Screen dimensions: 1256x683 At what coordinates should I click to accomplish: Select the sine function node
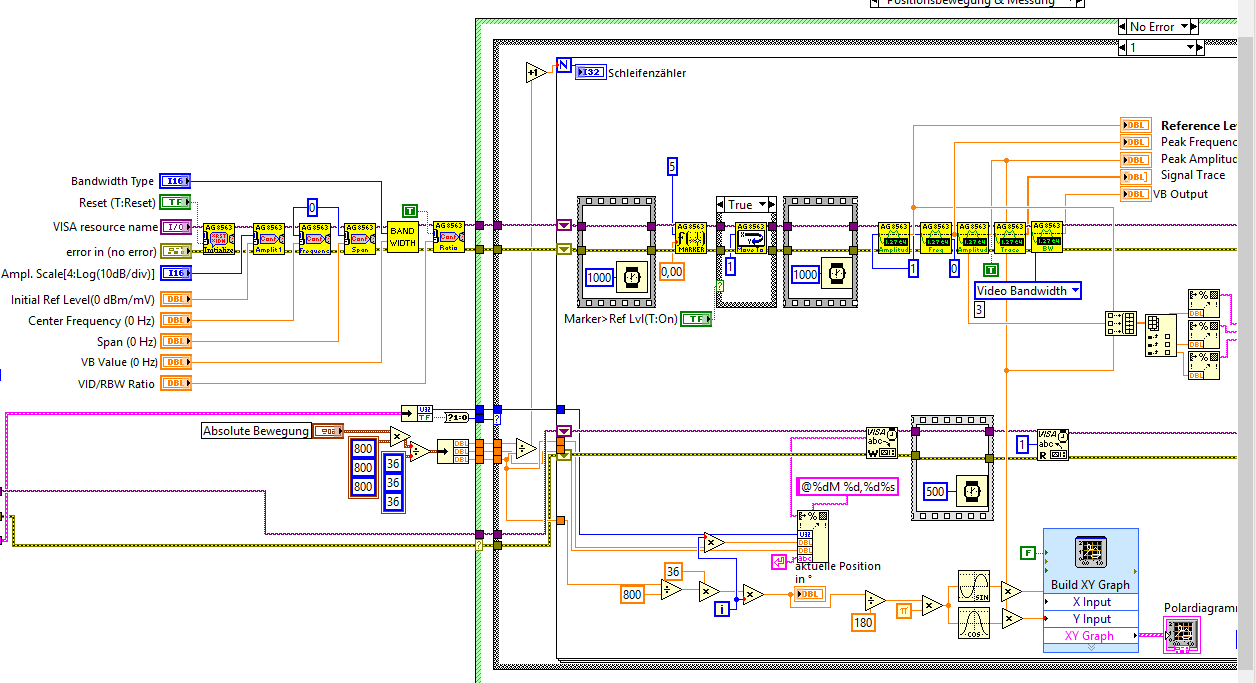click(973, 585)
